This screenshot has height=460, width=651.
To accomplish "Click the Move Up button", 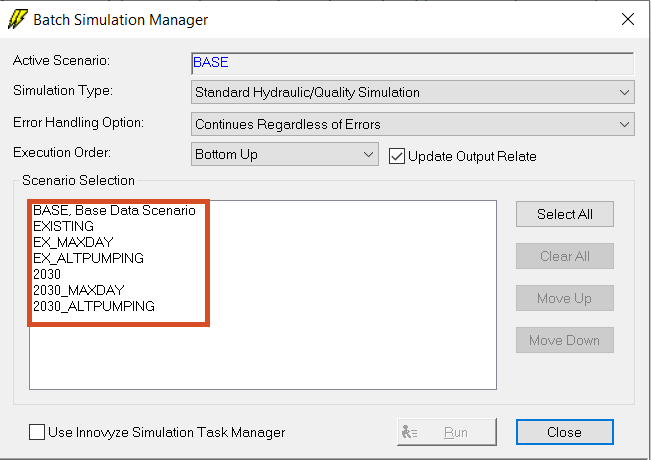I will point(565,298).
